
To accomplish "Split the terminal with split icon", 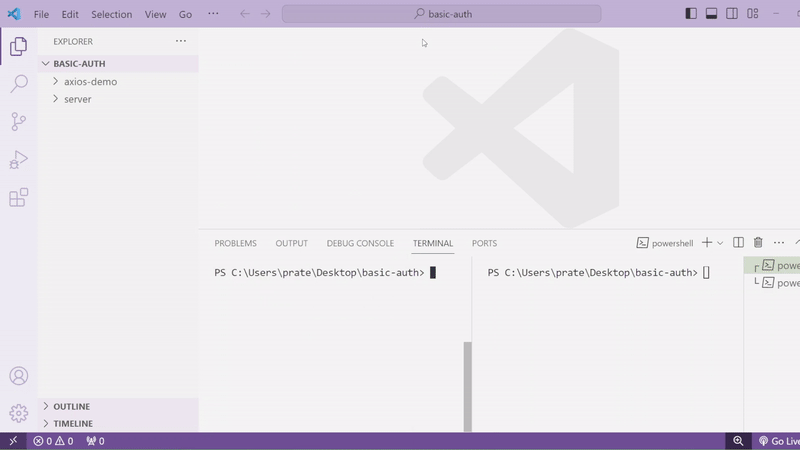I will (738, 243).
